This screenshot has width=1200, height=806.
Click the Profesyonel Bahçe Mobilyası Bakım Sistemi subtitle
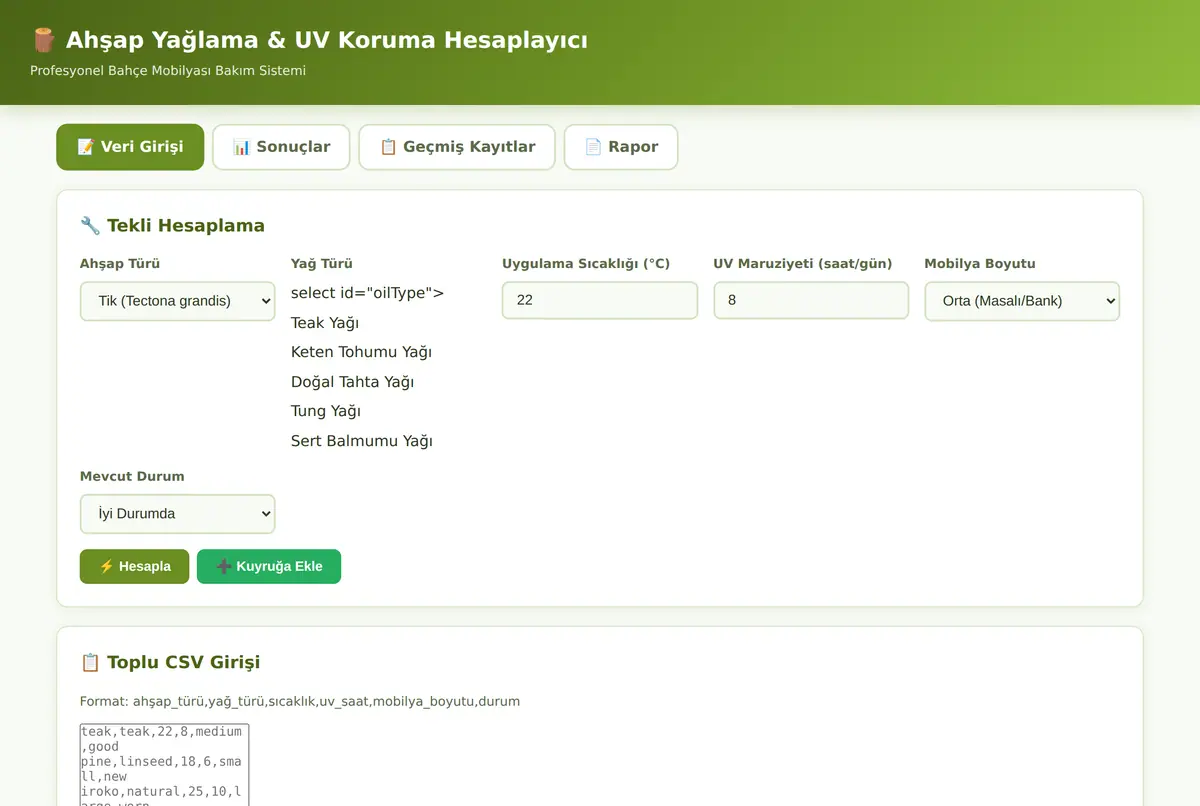(168, 71)
